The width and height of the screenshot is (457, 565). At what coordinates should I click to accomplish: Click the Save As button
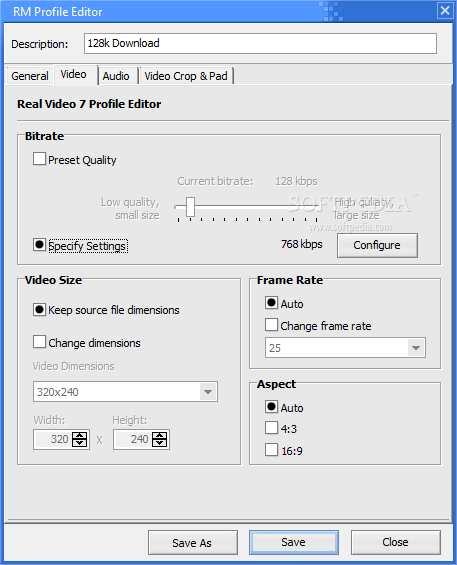192,543
